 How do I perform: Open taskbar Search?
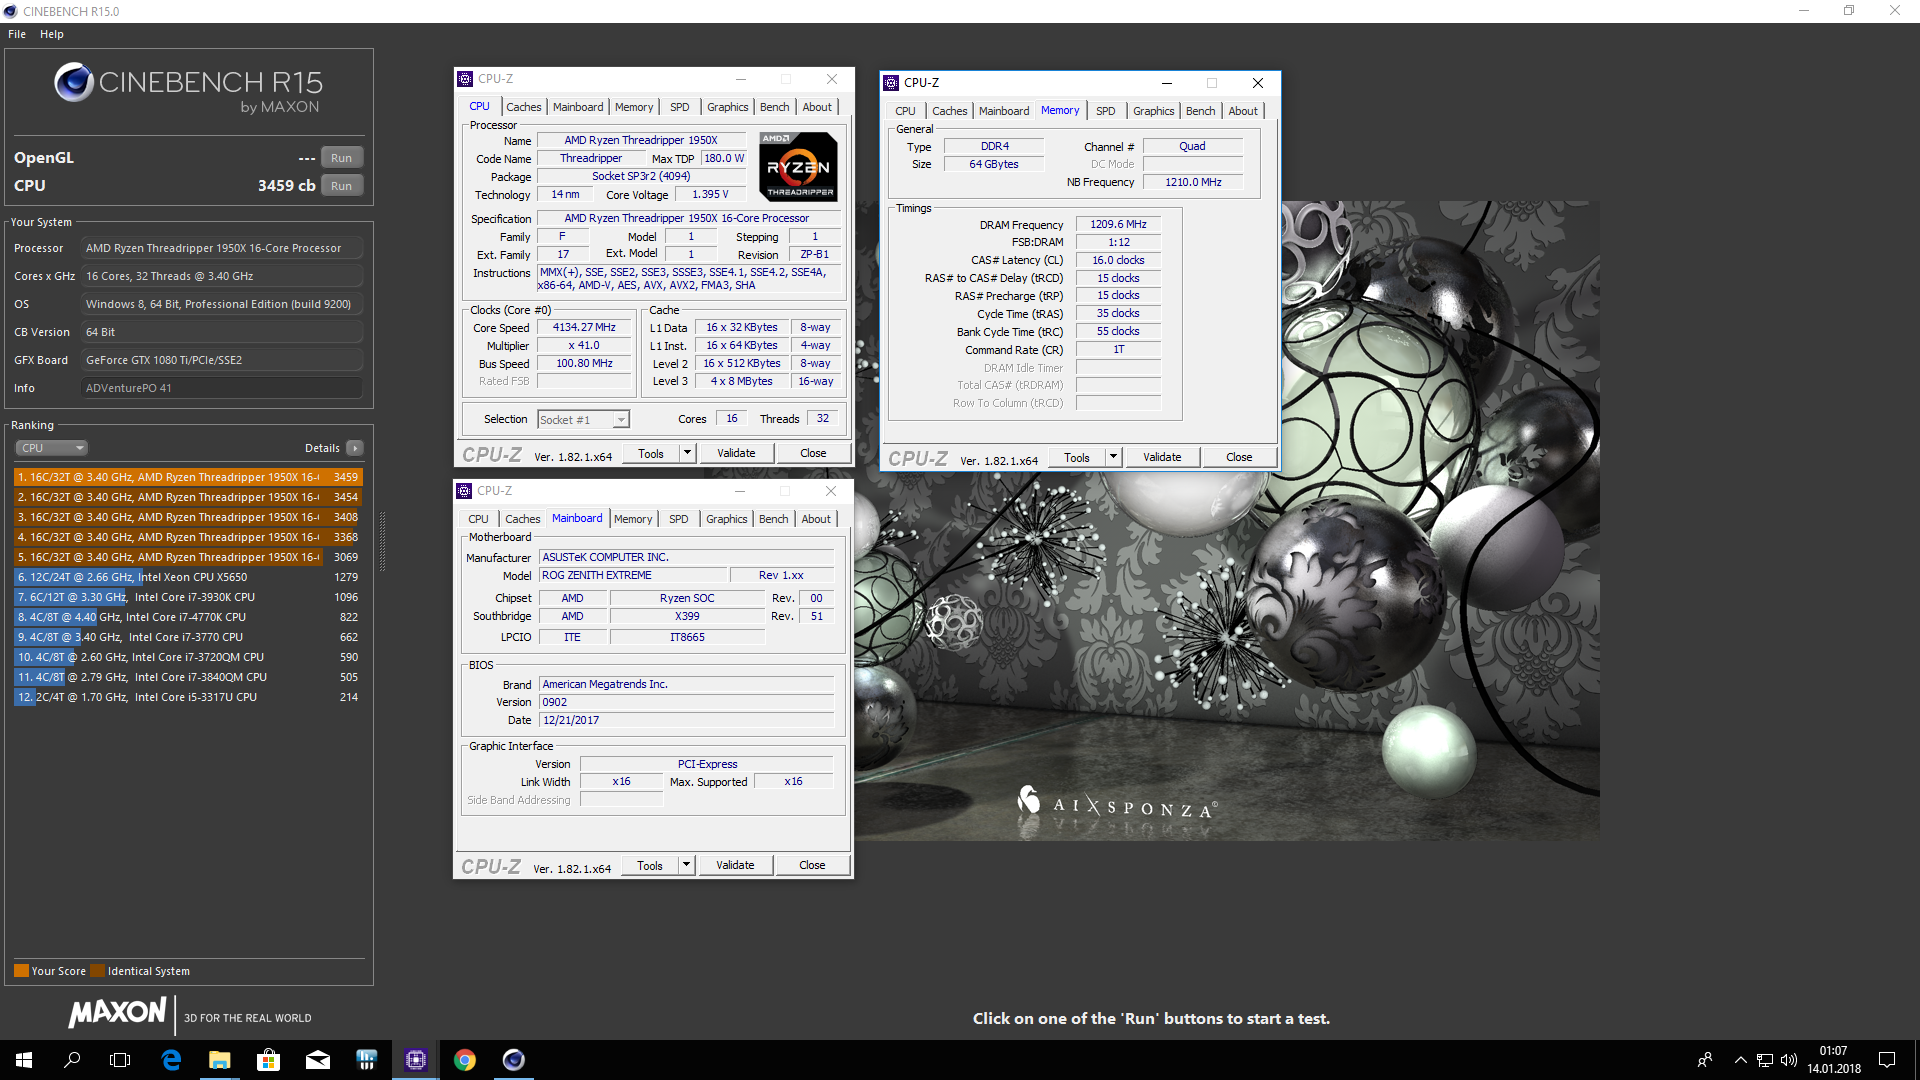[72, 1060]
